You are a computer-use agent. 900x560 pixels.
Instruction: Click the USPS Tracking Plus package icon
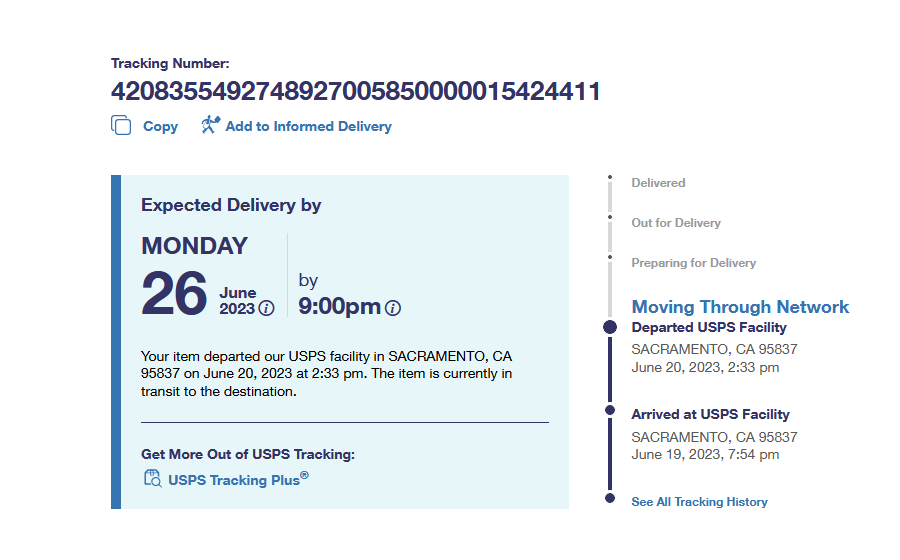[x=152, y=479]
